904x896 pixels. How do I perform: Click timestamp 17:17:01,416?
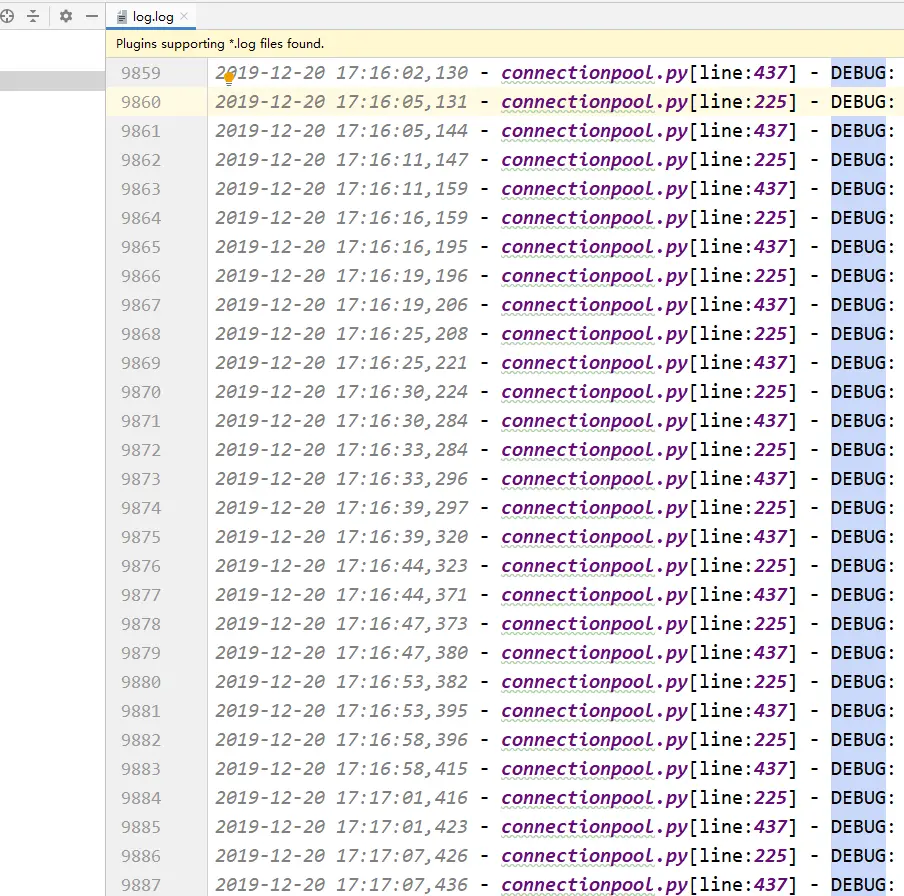(x=402, y=798)
